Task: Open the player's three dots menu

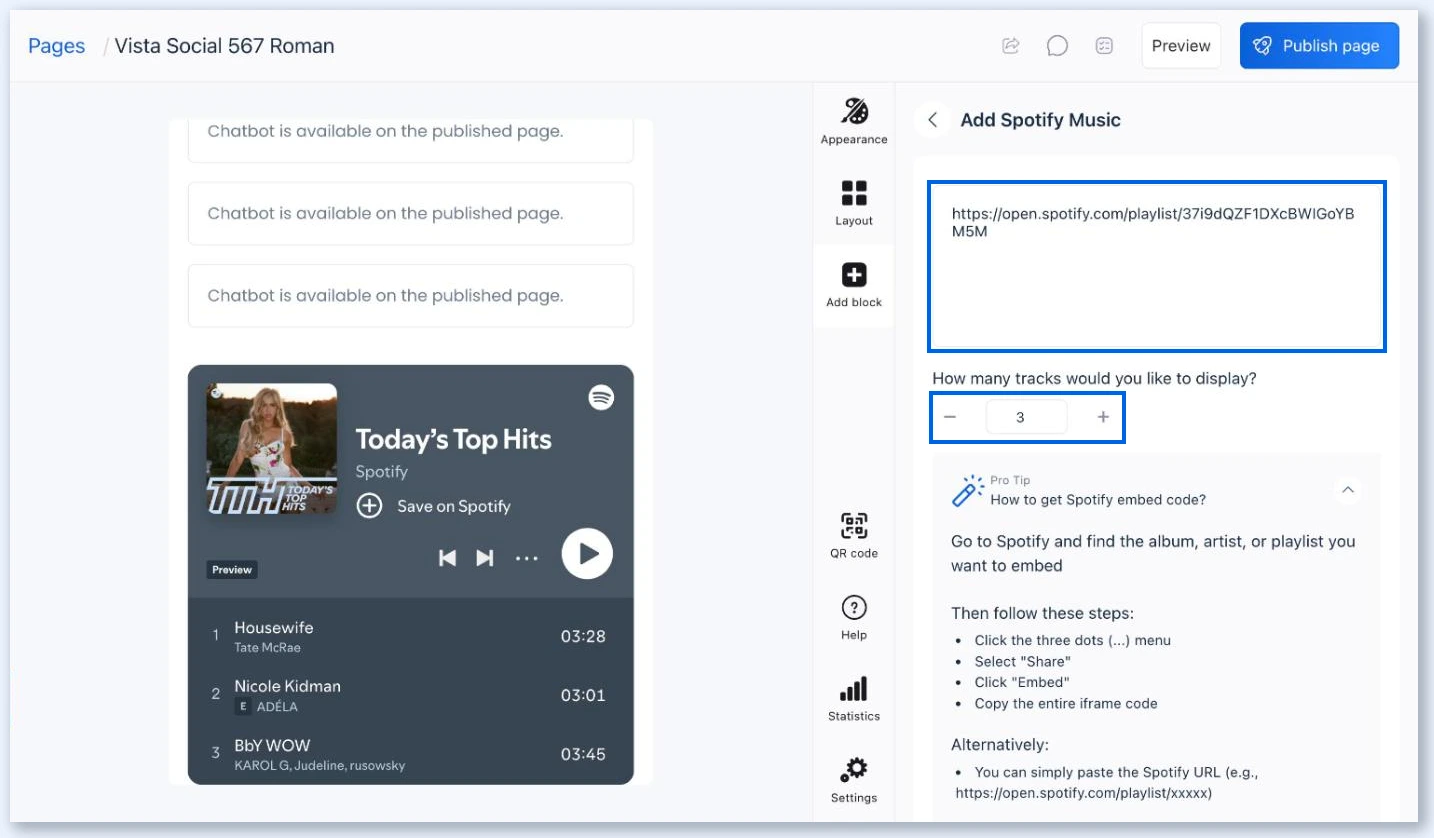Action: pyautogui.click(x=527, y=558)
